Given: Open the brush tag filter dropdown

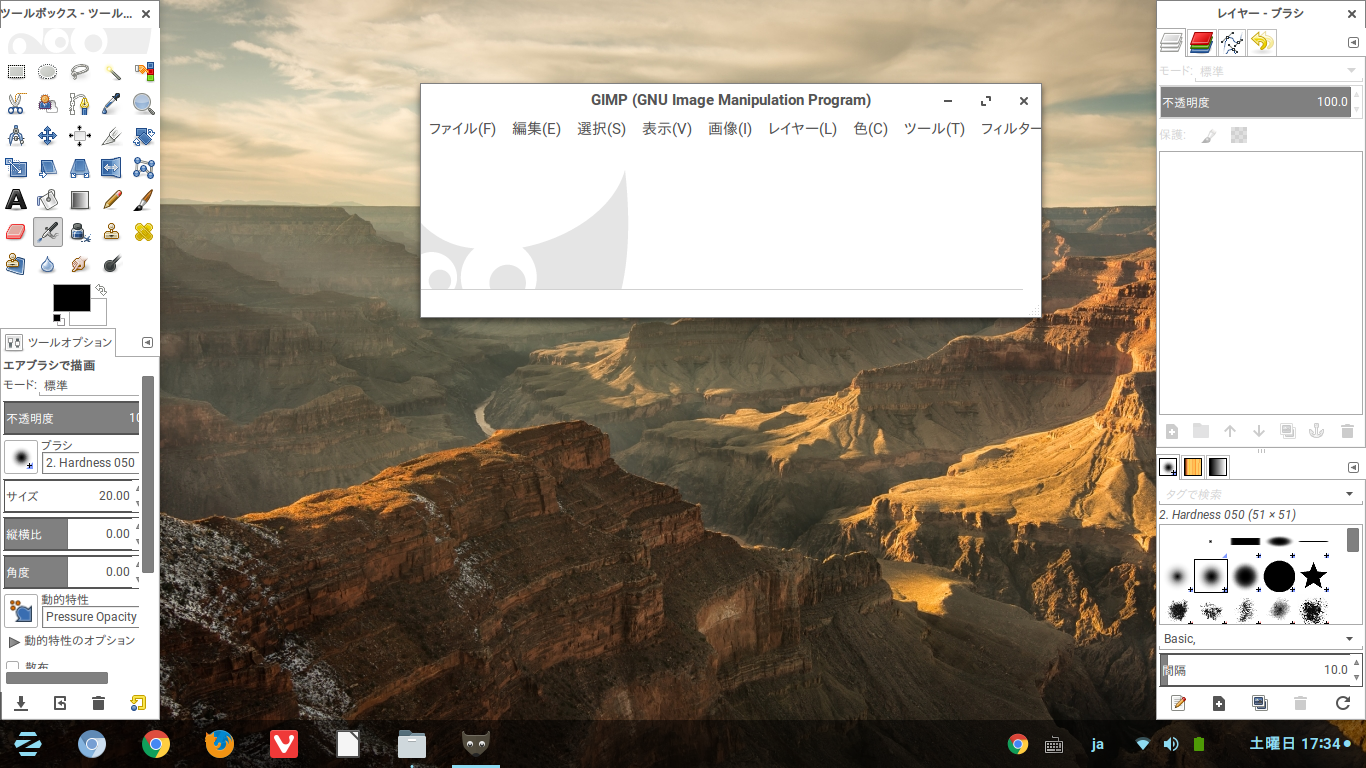Looking at the screenshot, I should coord(1349,494).
